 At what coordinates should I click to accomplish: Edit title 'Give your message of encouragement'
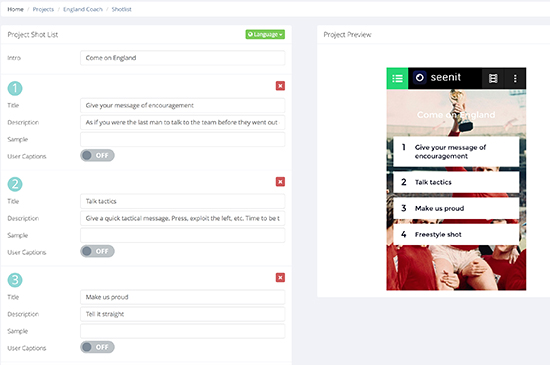tap(183, 106)
